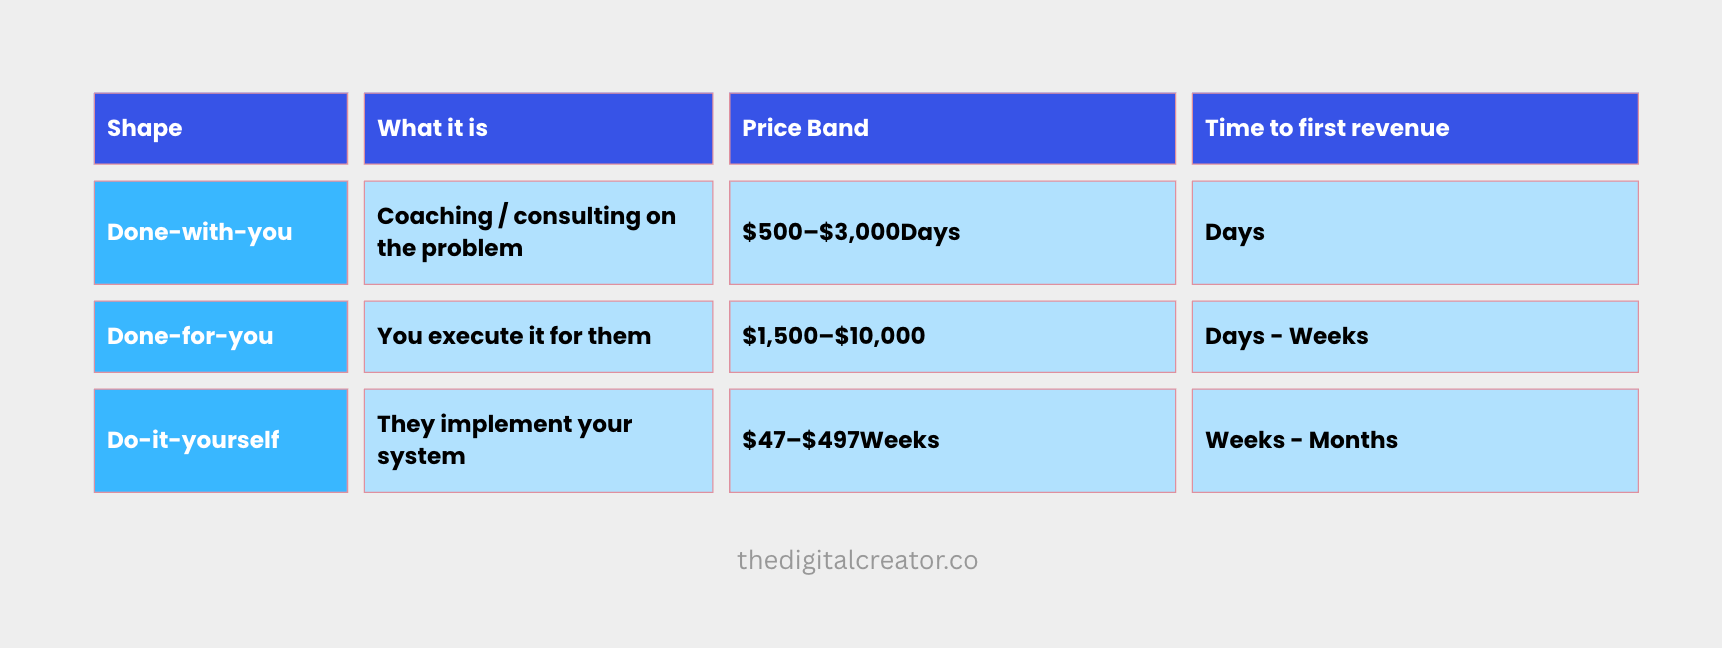Select the $1,500–$10,000 price cell
1722x648 pixels.
[952, 336]
